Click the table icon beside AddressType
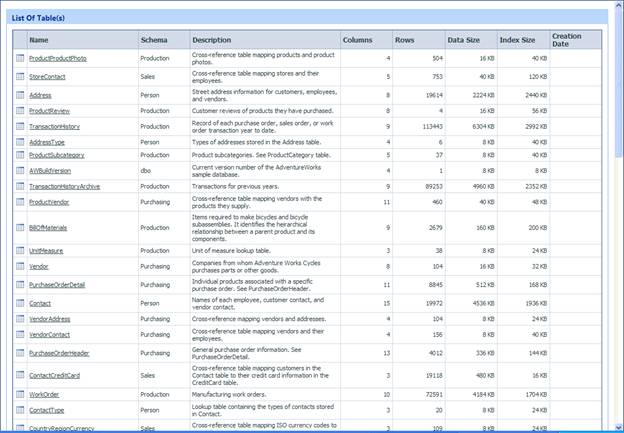The width and height of the screenshot is (624, 433). [x=20, y=142]
